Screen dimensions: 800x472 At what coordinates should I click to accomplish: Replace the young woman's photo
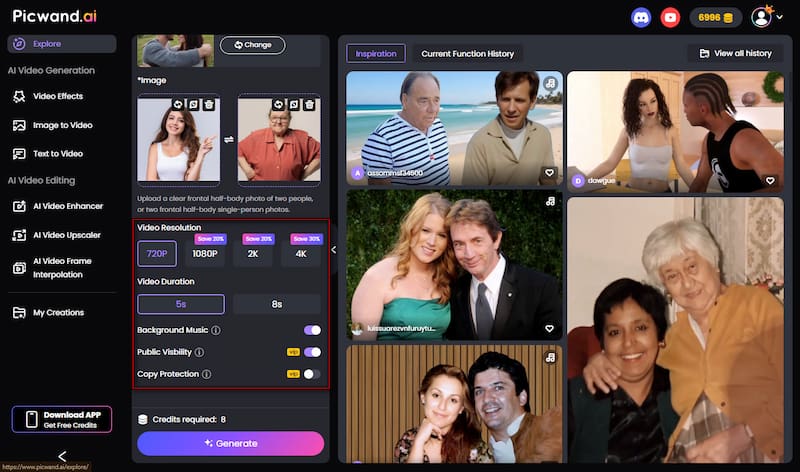(178, 105)
